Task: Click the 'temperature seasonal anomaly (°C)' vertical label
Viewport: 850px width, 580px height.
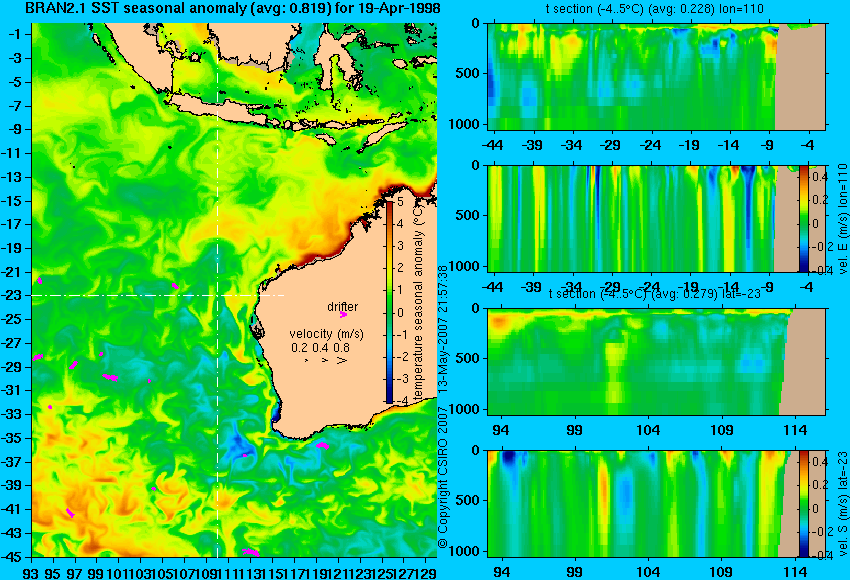Action: [418, 302]
